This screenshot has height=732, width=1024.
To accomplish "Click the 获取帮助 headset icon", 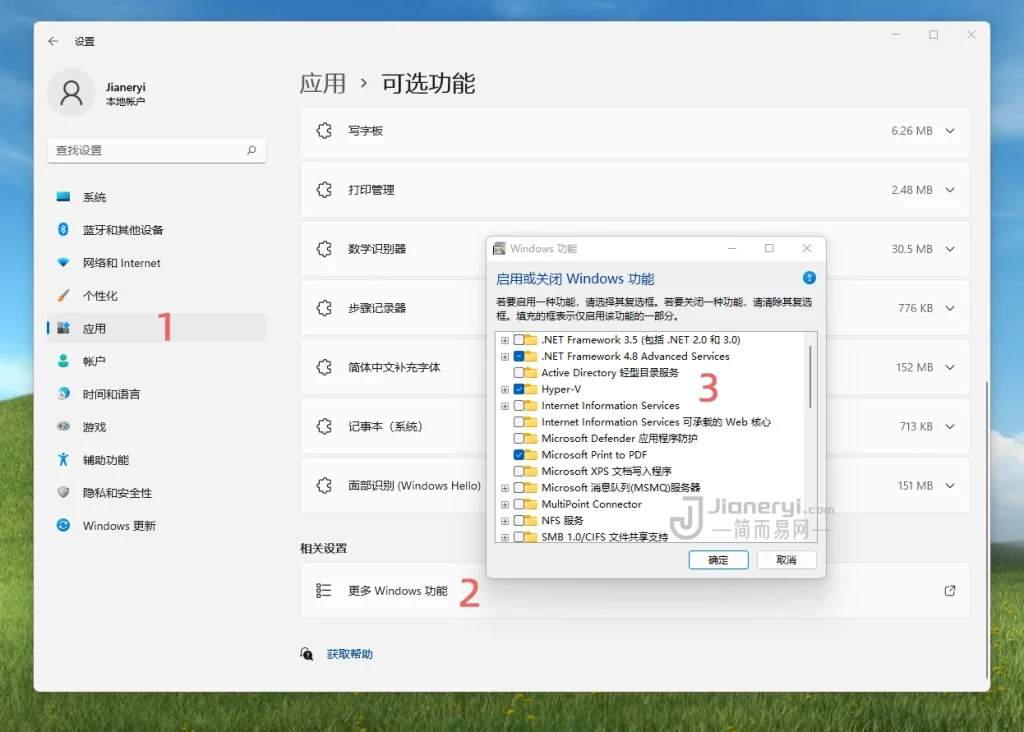I will pos(307,654).
